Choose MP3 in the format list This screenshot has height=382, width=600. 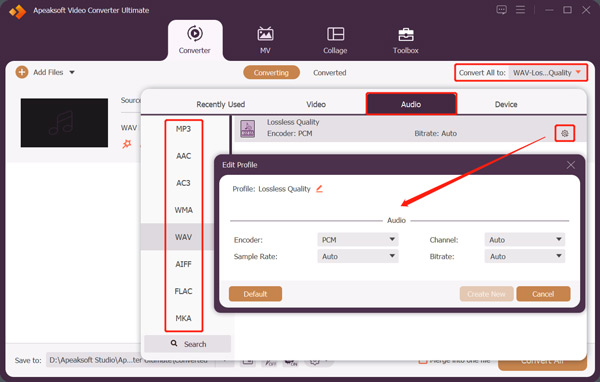[183, 129]
